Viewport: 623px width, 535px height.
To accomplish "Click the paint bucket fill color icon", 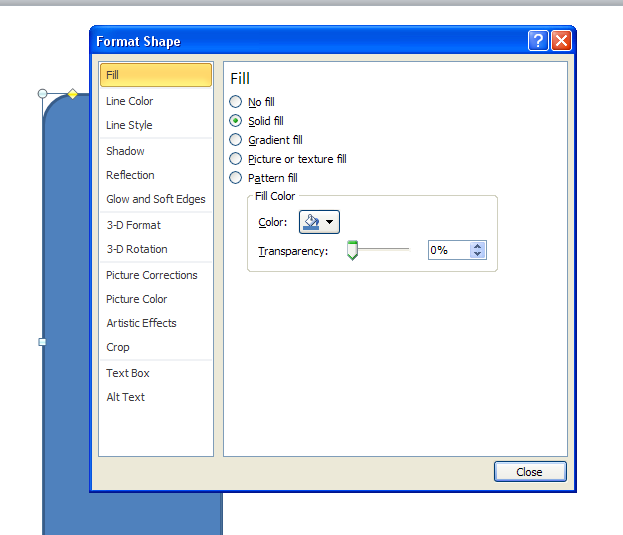I will 310,222.
